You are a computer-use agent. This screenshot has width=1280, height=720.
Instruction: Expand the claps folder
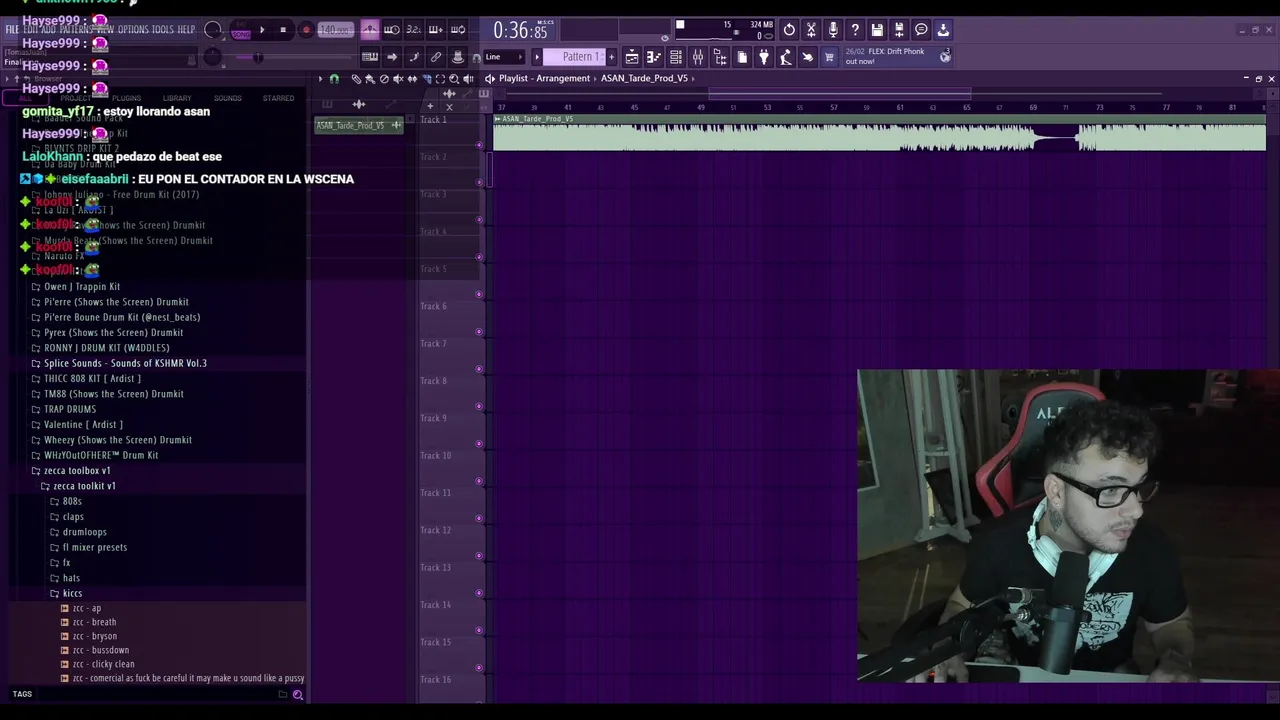(73, 516)
